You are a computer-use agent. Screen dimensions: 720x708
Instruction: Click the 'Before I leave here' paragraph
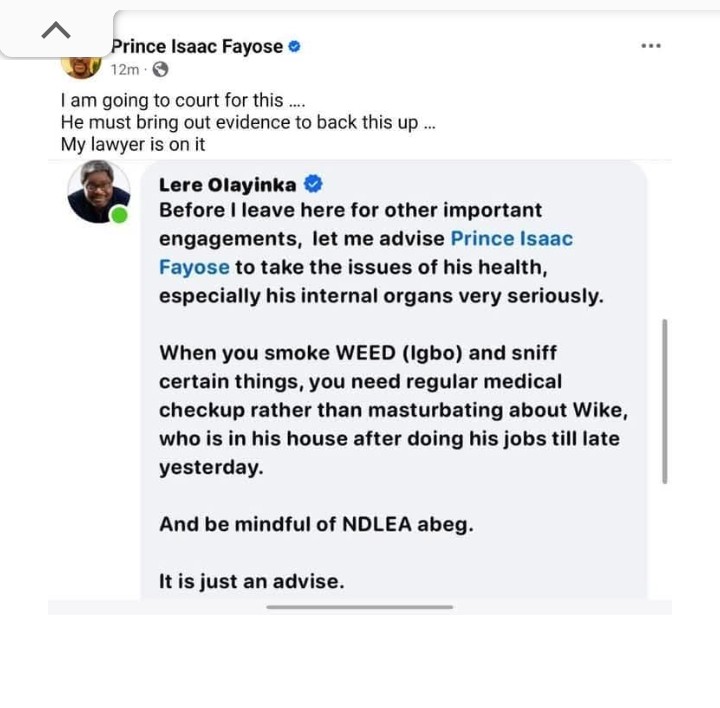380,253
